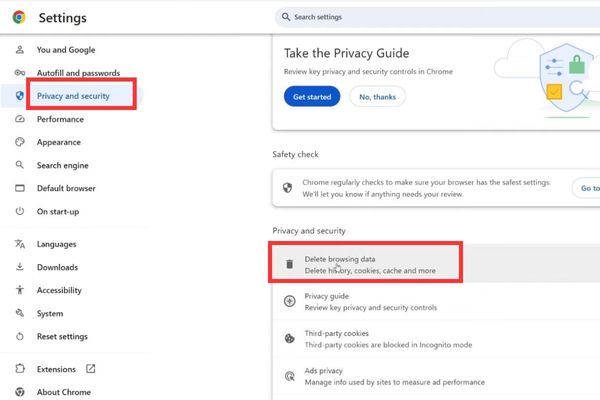
Task: Click the Chrome icon for About Chrome
Action: pos(20,392)
